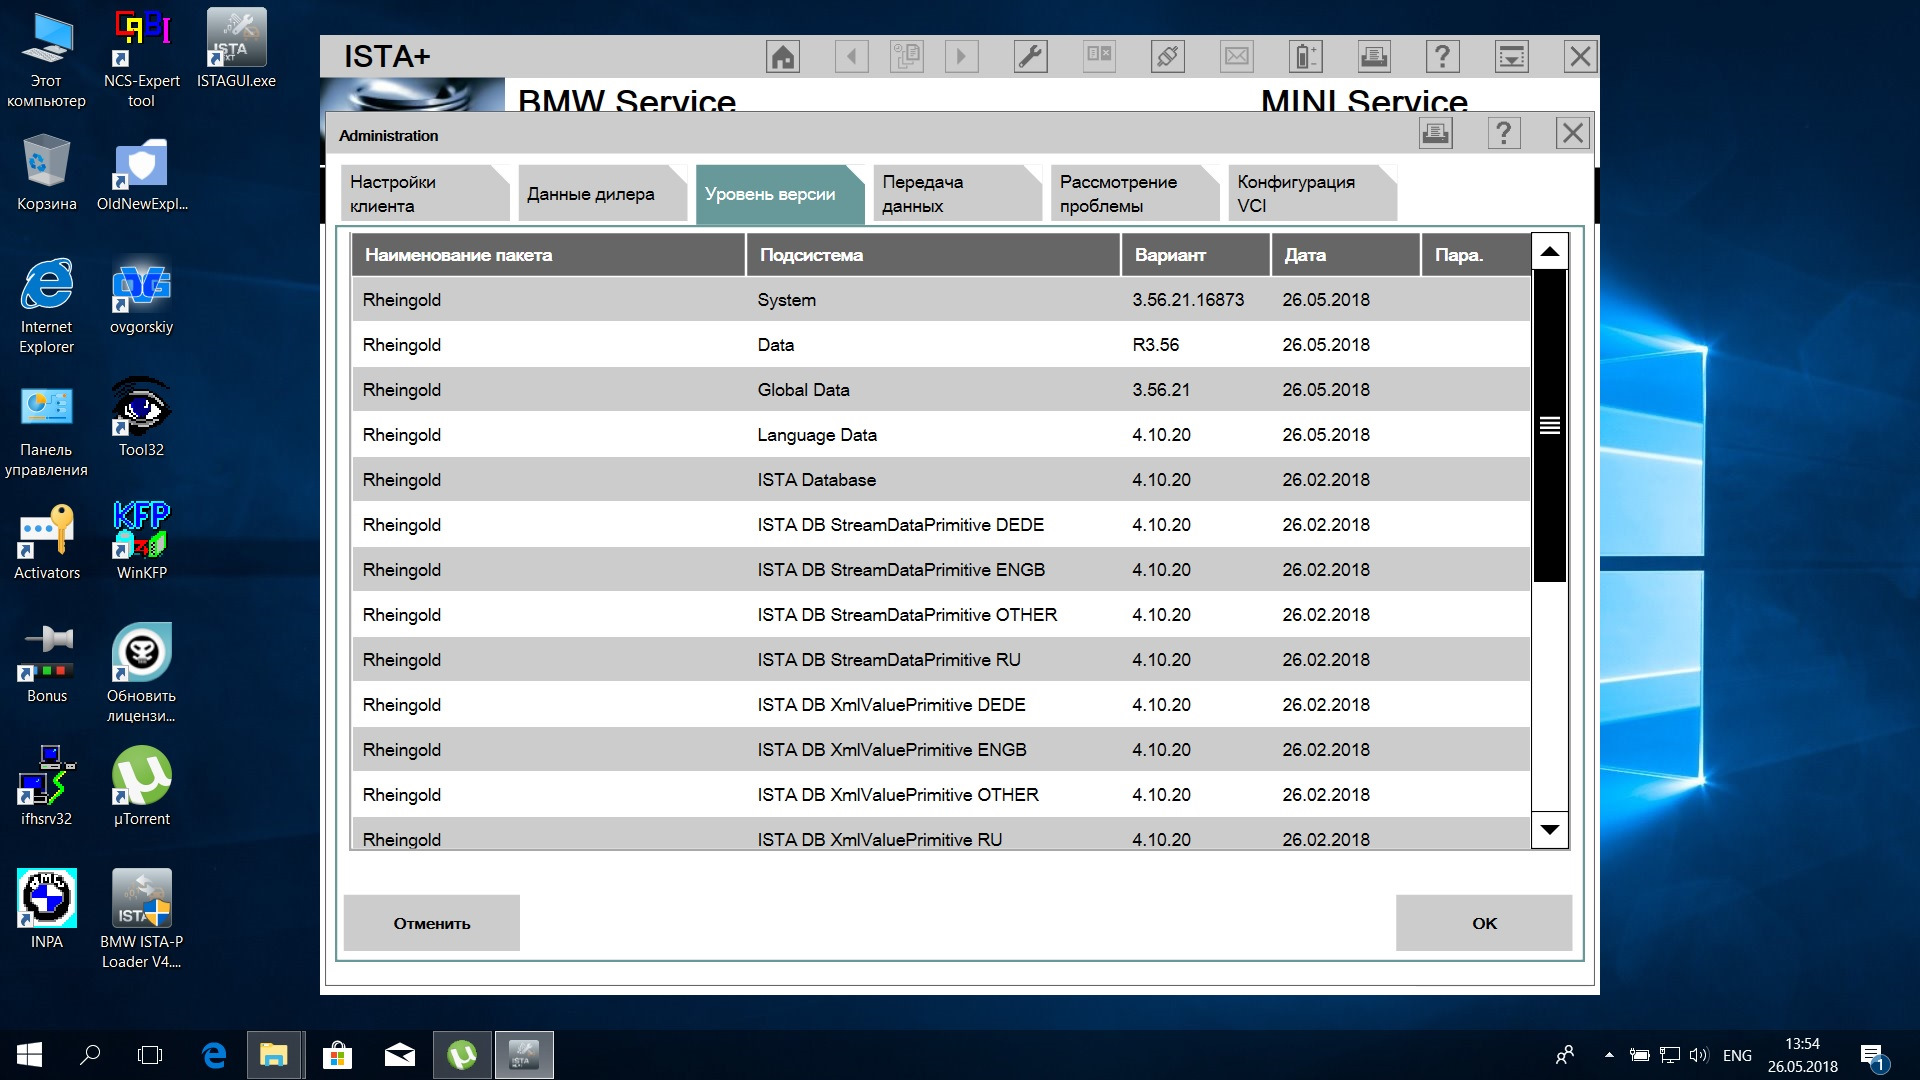
Task: Select ISTA DB XmlValuePrimitive ENGB row
Action: tap(941, 750)
